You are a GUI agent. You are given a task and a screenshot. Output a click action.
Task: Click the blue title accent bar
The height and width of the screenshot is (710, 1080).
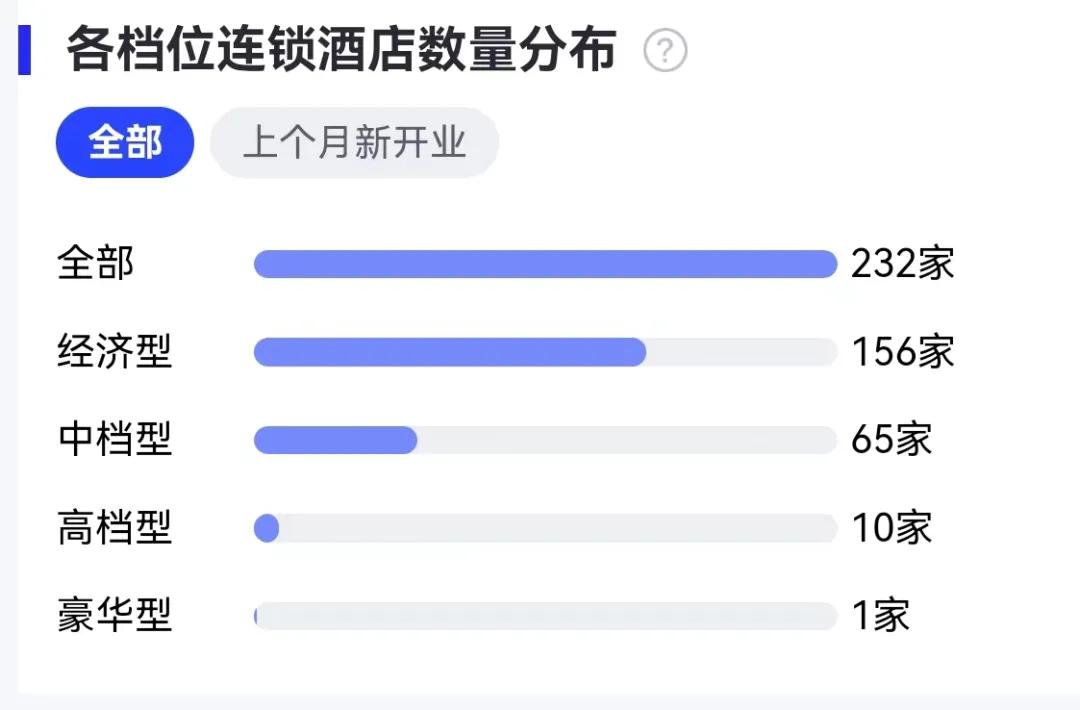[x=24, y=50]
